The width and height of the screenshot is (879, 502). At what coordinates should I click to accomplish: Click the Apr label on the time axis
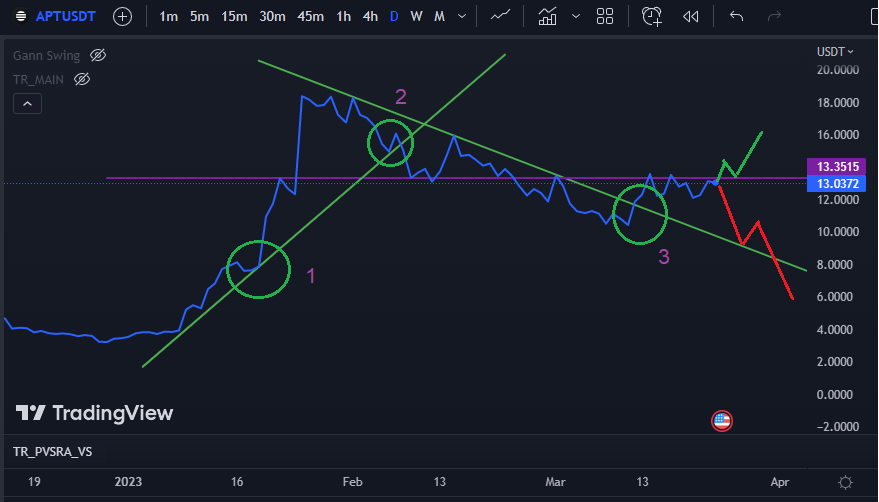(x=780, y=482)
